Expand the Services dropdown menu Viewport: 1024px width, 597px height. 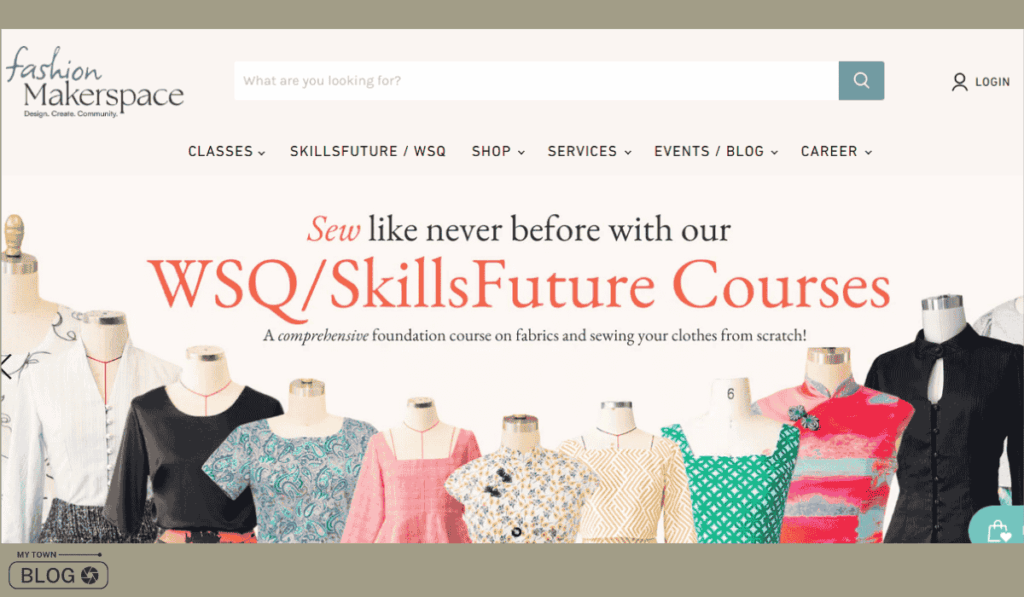coord(590,152)
